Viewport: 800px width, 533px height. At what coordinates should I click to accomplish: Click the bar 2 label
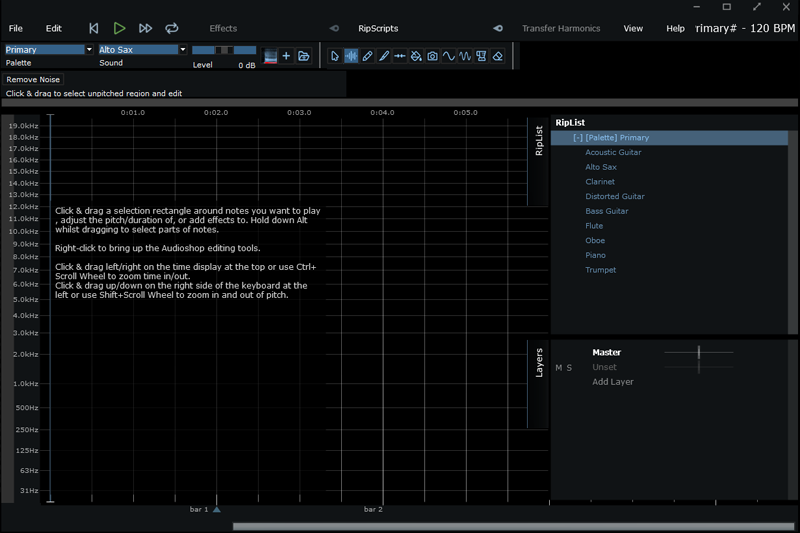(373, 510)
